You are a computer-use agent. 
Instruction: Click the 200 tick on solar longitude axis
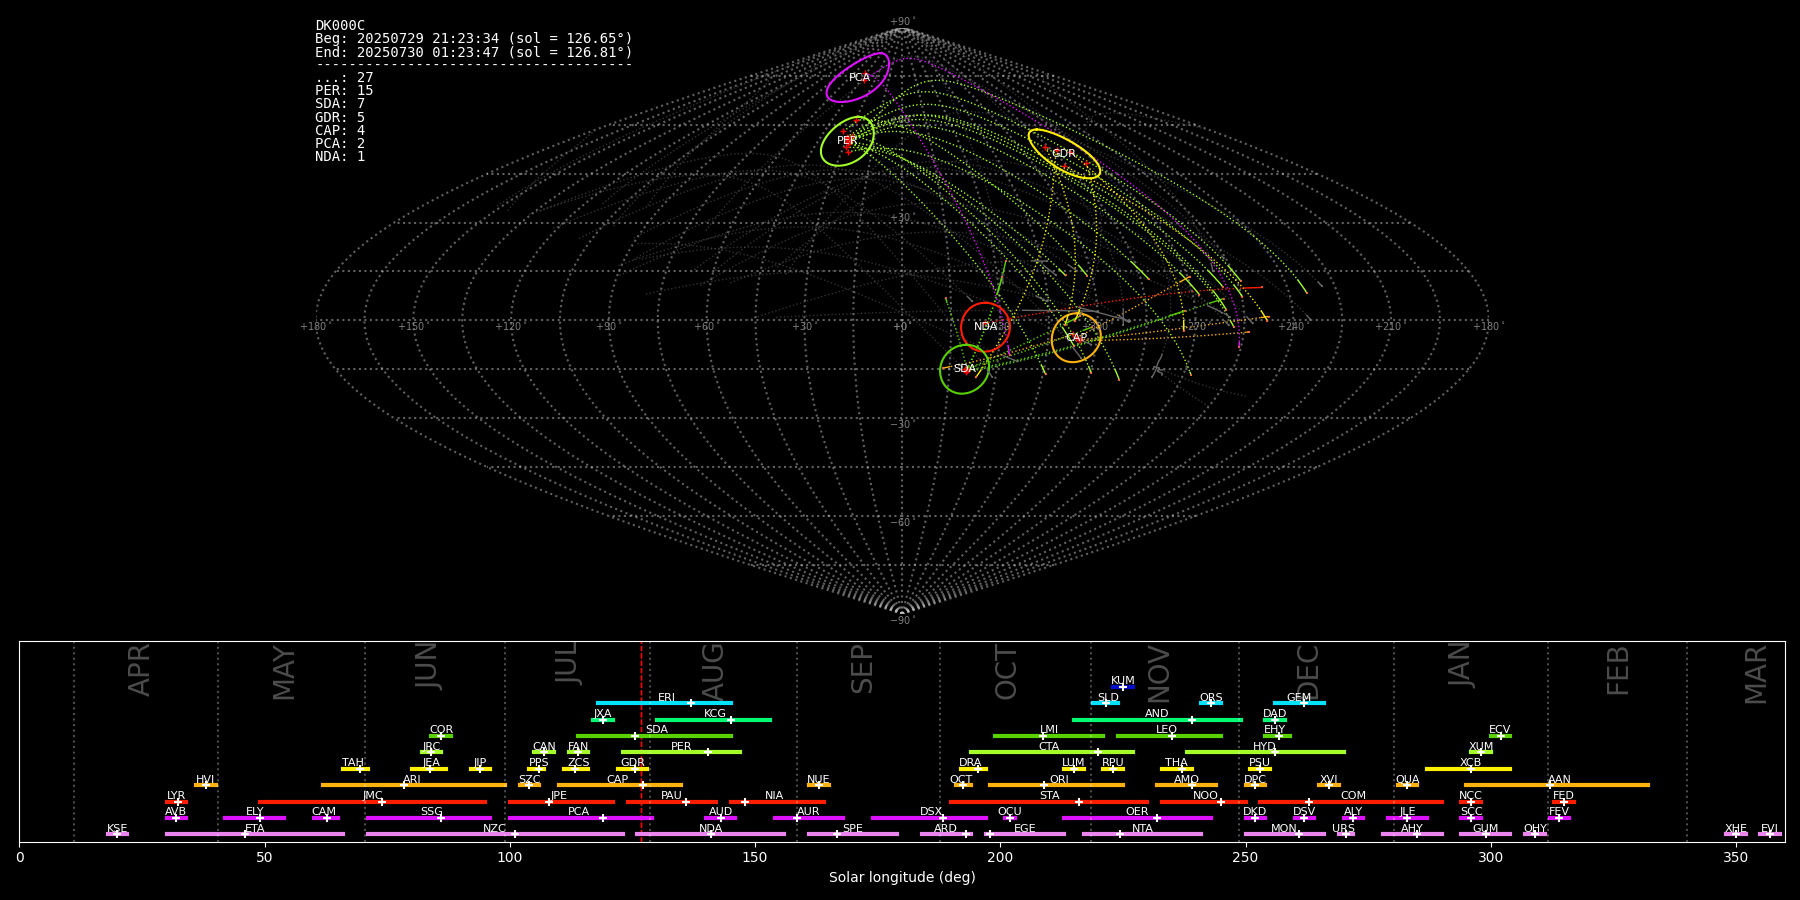pos(1000,857)
